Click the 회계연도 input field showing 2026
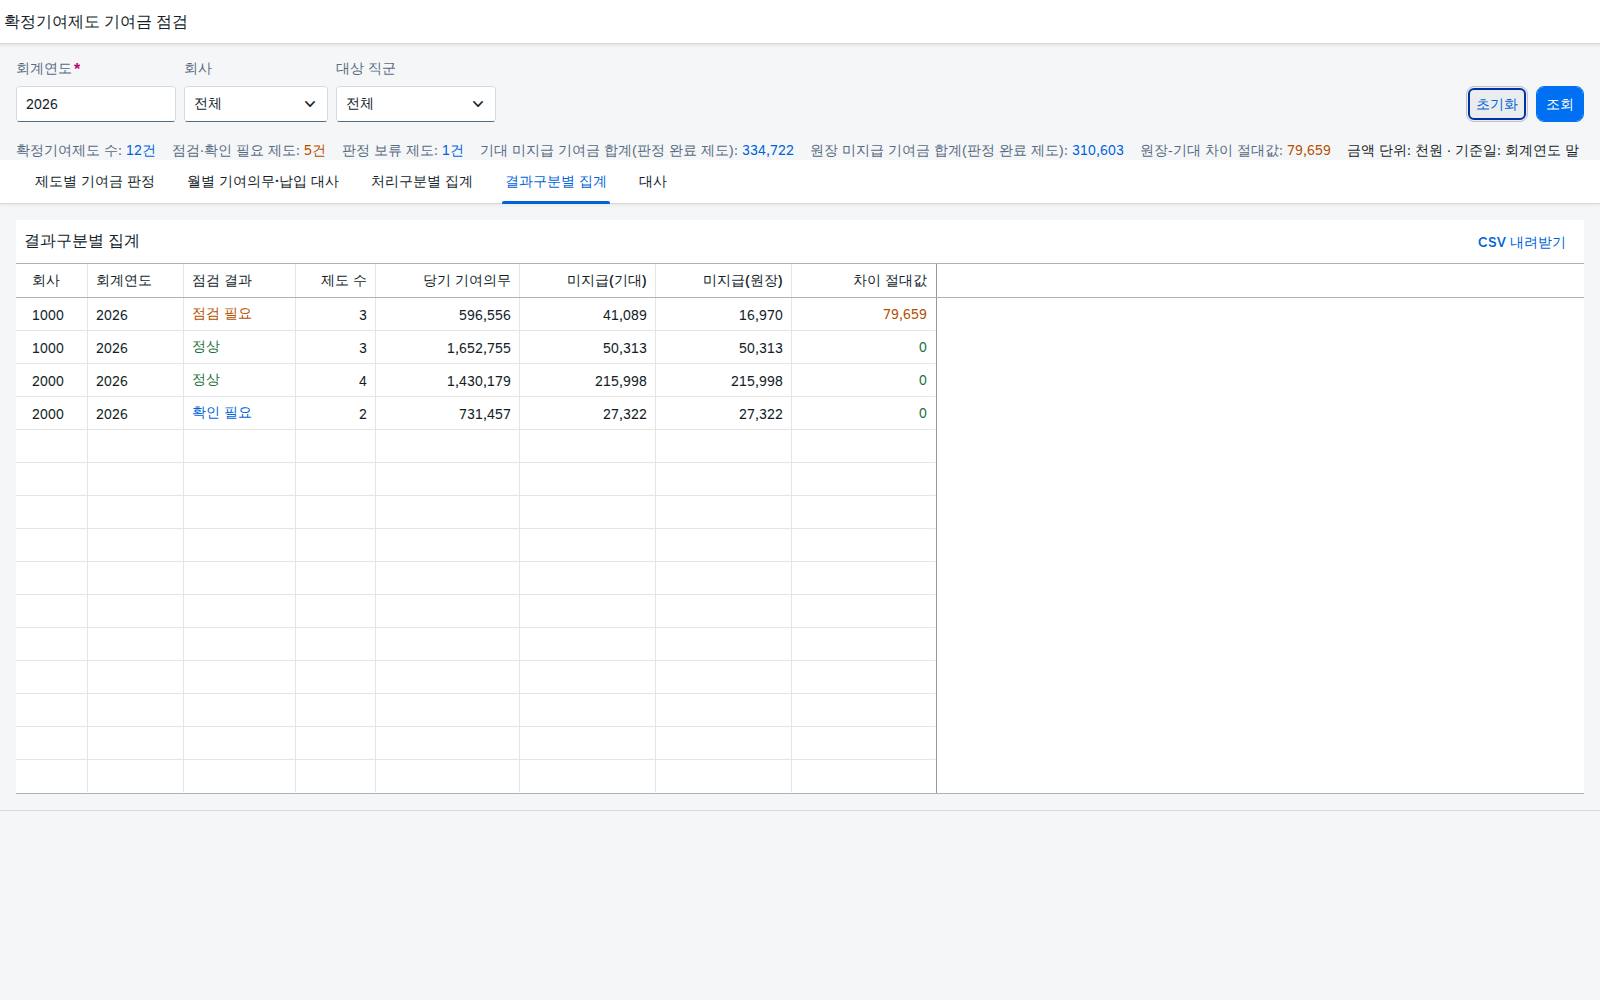The height and width of the screenshot is (1000, 1600). [96, 104]
